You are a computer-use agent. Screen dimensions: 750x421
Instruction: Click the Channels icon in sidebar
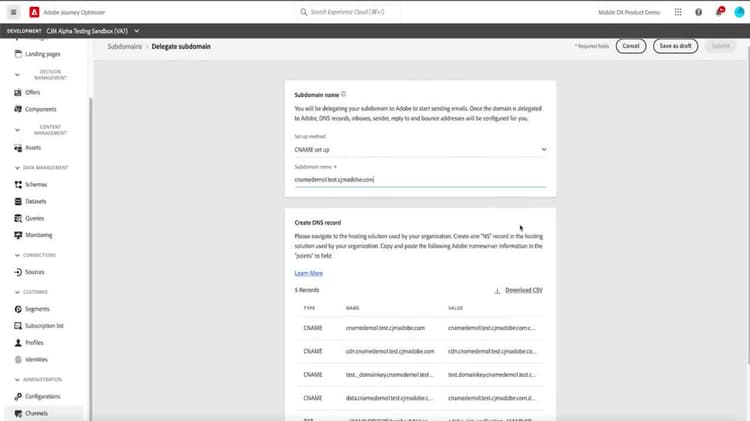point(18,413)
